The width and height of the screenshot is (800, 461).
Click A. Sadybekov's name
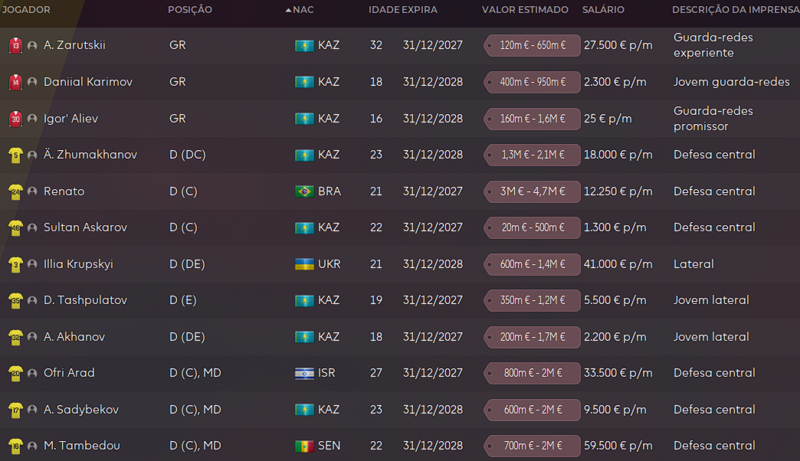(81, 409)
